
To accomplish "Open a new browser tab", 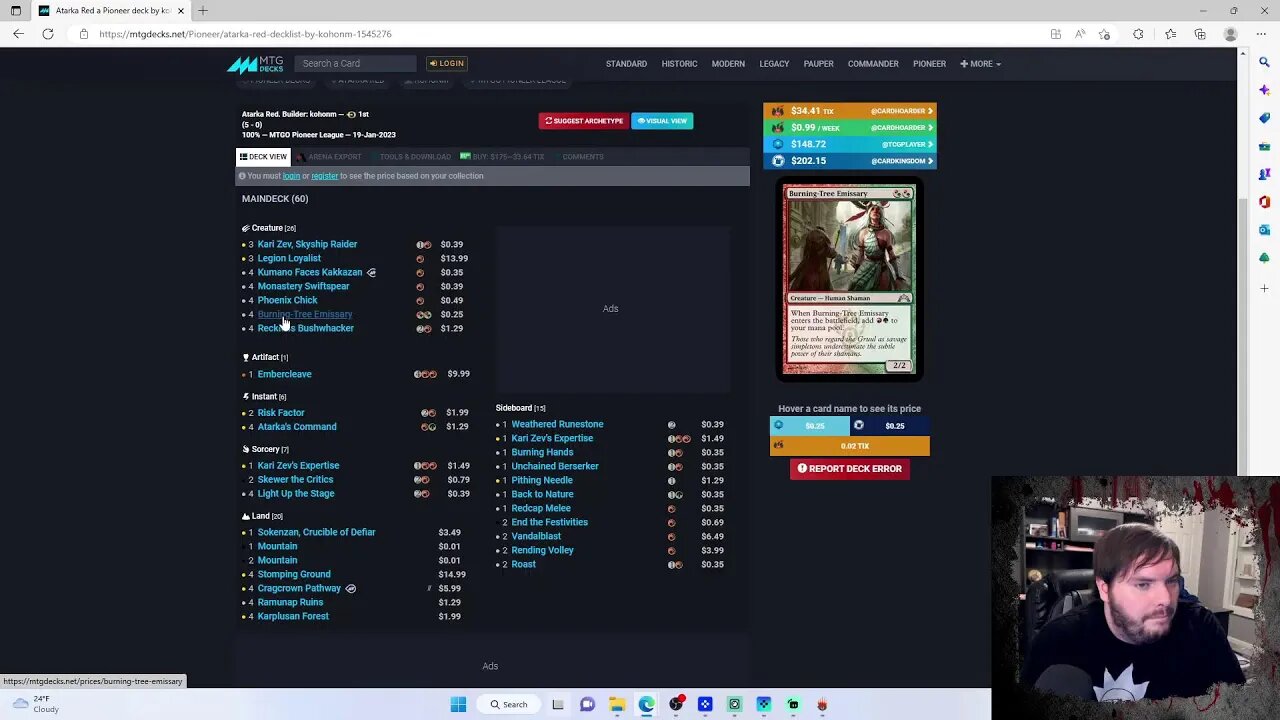I will tap(203, 11).
